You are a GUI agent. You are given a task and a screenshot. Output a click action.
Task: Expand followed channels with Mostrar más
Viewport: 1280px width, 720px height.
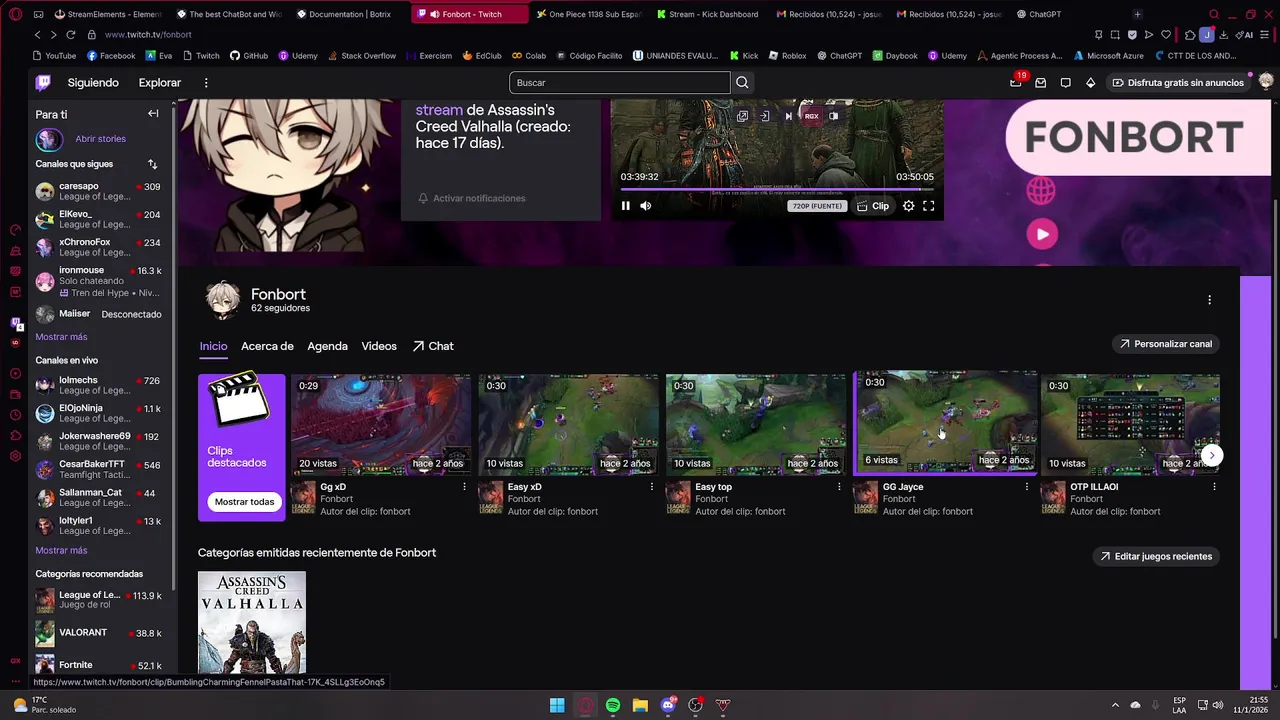coord(61,337)
